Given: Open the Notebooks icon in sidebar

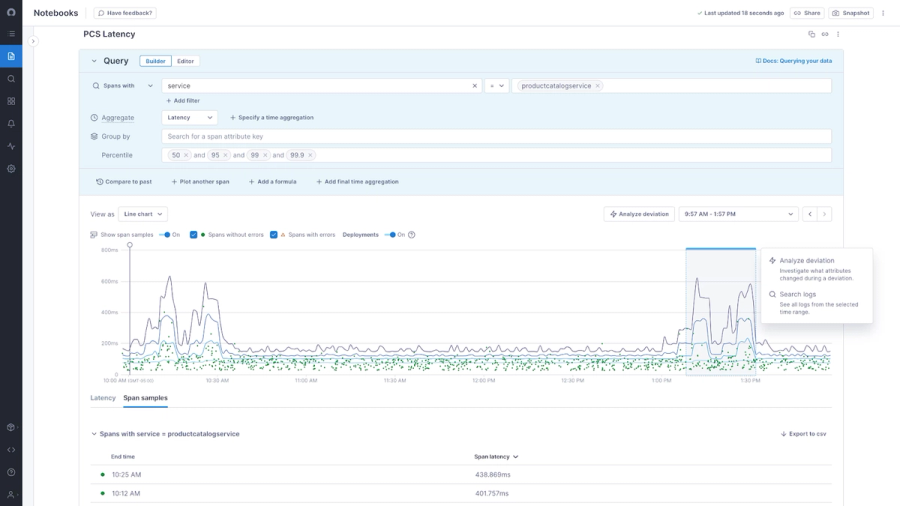Looking at the screenshot, I should click(11, 56).
